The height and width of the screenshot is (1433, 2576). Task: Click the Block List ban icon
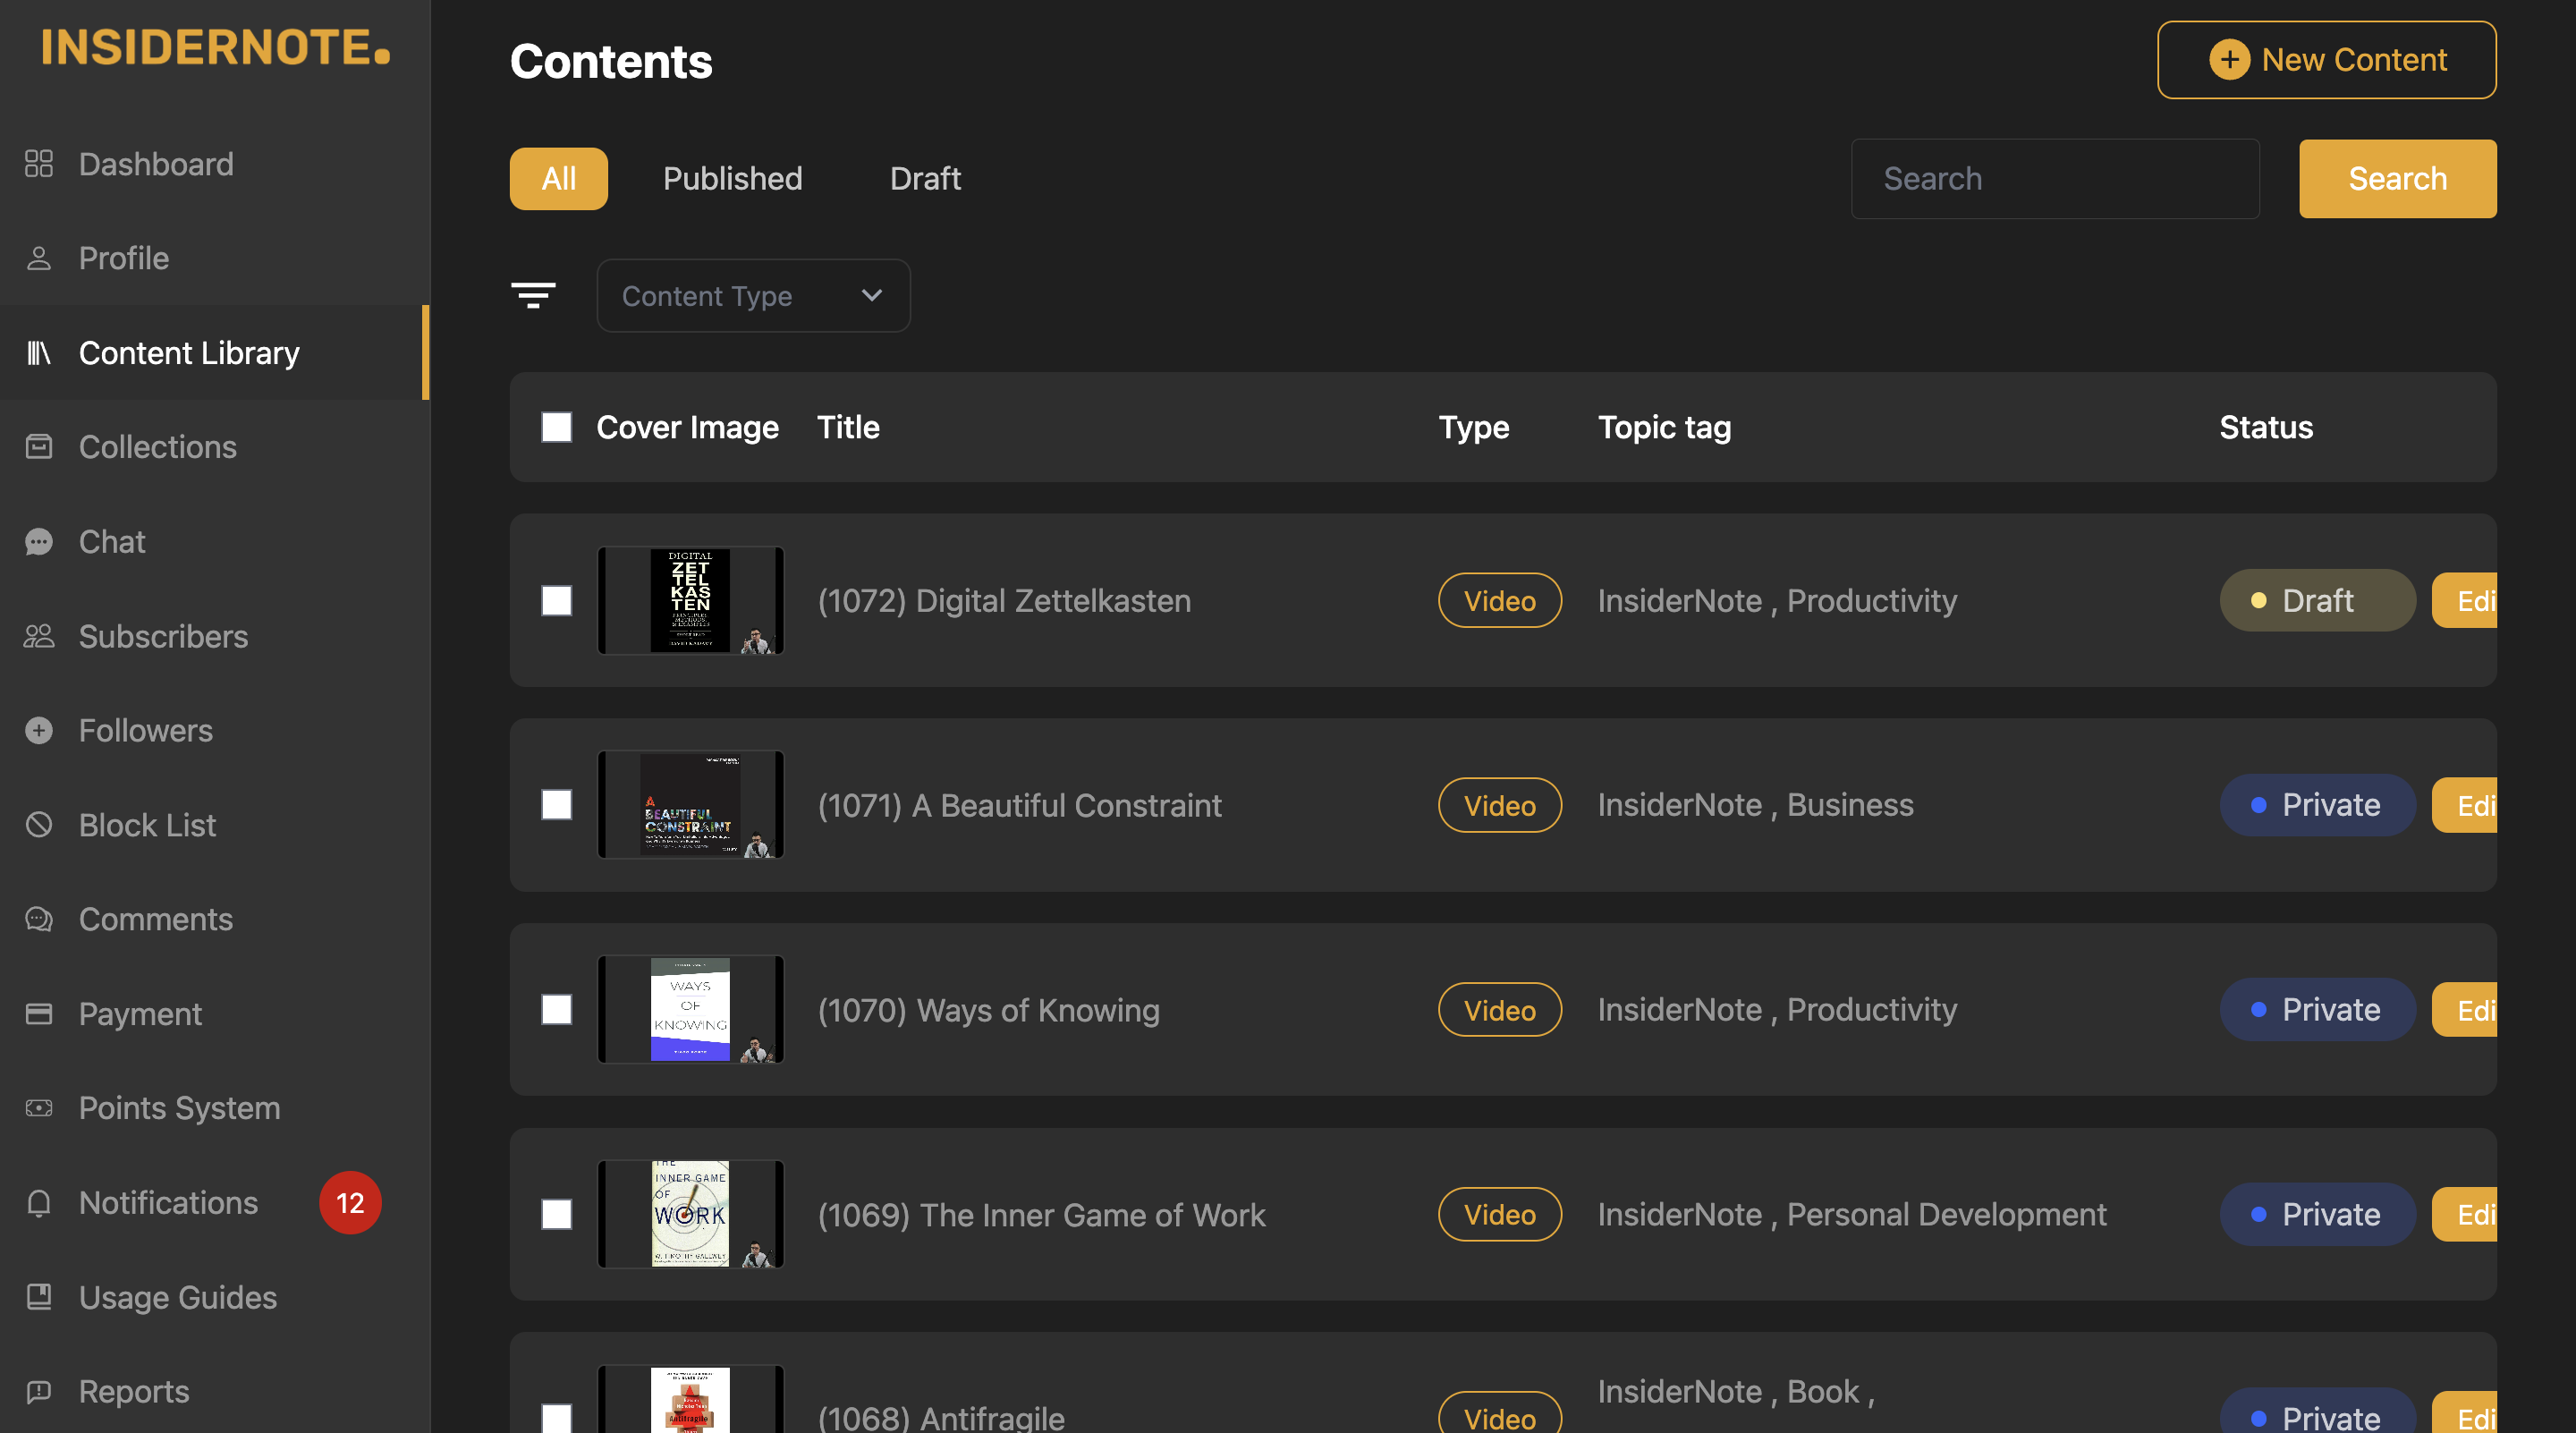tap(39, 825)
